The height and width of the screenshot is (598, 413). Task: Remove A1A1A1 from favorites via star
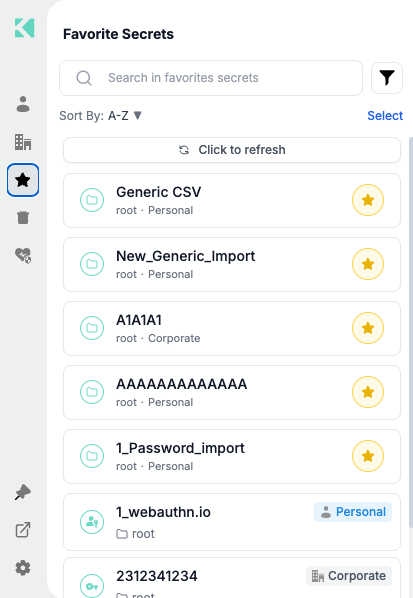point(368,328)
